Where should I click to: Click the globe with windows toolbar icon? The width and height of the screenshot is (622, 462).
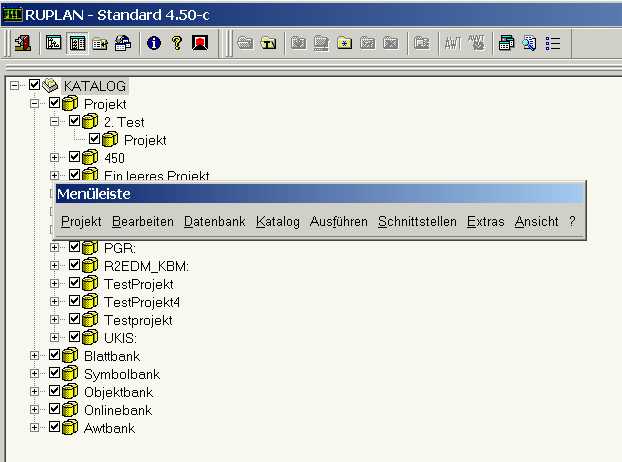point(123,43)
